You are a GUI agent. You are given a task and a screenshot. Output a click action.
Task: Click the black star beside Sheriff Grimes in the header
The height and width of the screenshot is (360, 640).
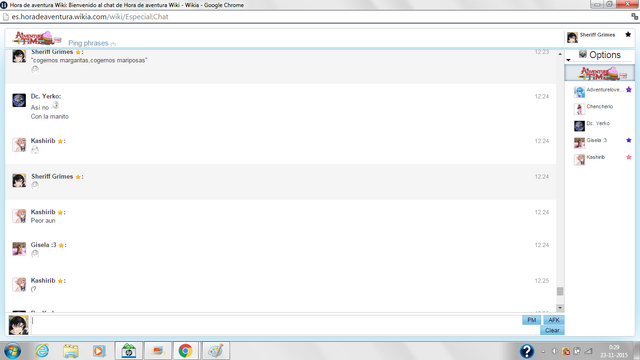(x=628, y=35)
